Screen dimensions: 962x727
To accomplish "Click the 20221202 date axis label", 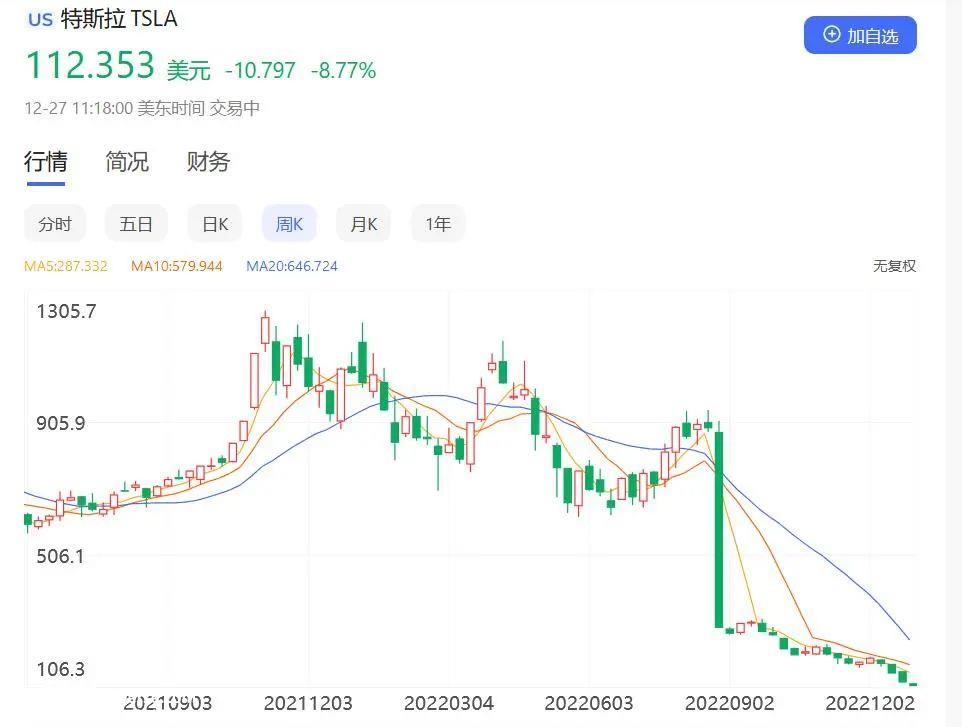I will 870,702.
